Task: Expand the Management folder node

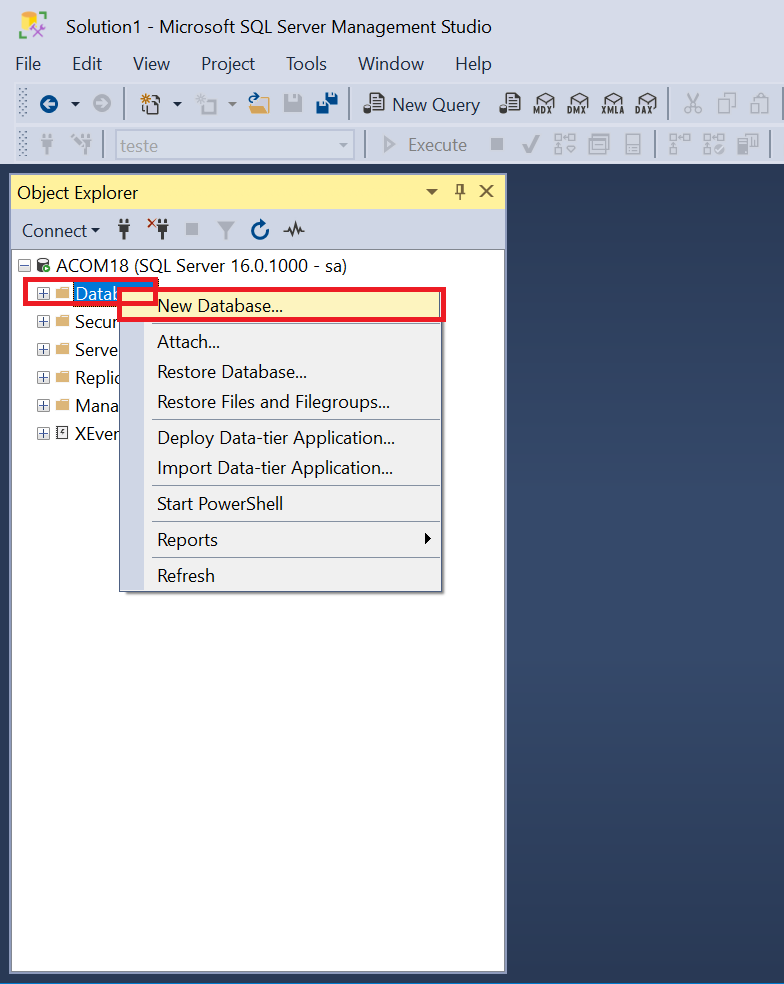Action: click(43, 405)
